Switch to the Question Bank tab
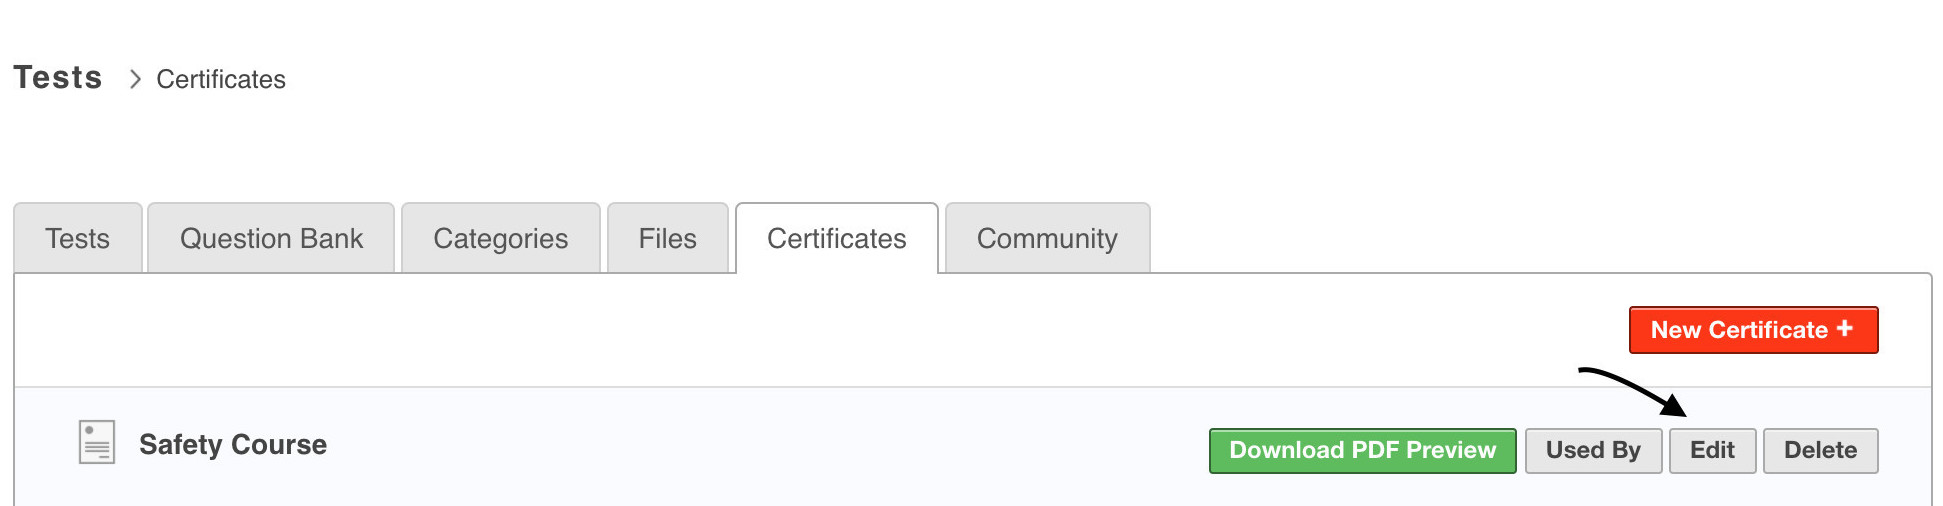Screen dimensions: 1943x506 [x=271, y=239]
